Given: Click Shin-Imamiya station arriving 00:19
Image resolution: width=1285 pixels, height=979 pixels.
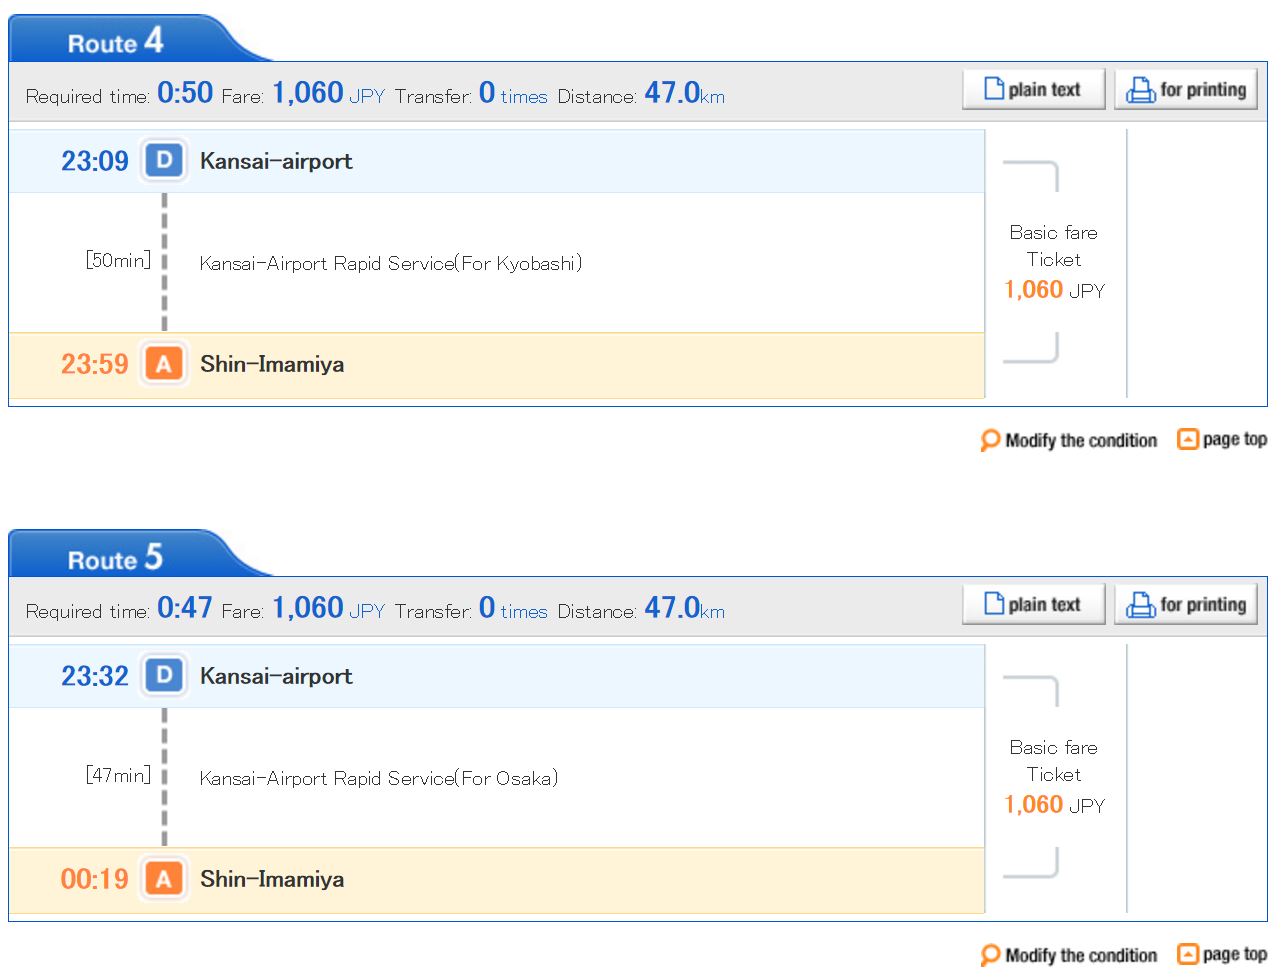Looking at the screenshot, I should [272, 879].
